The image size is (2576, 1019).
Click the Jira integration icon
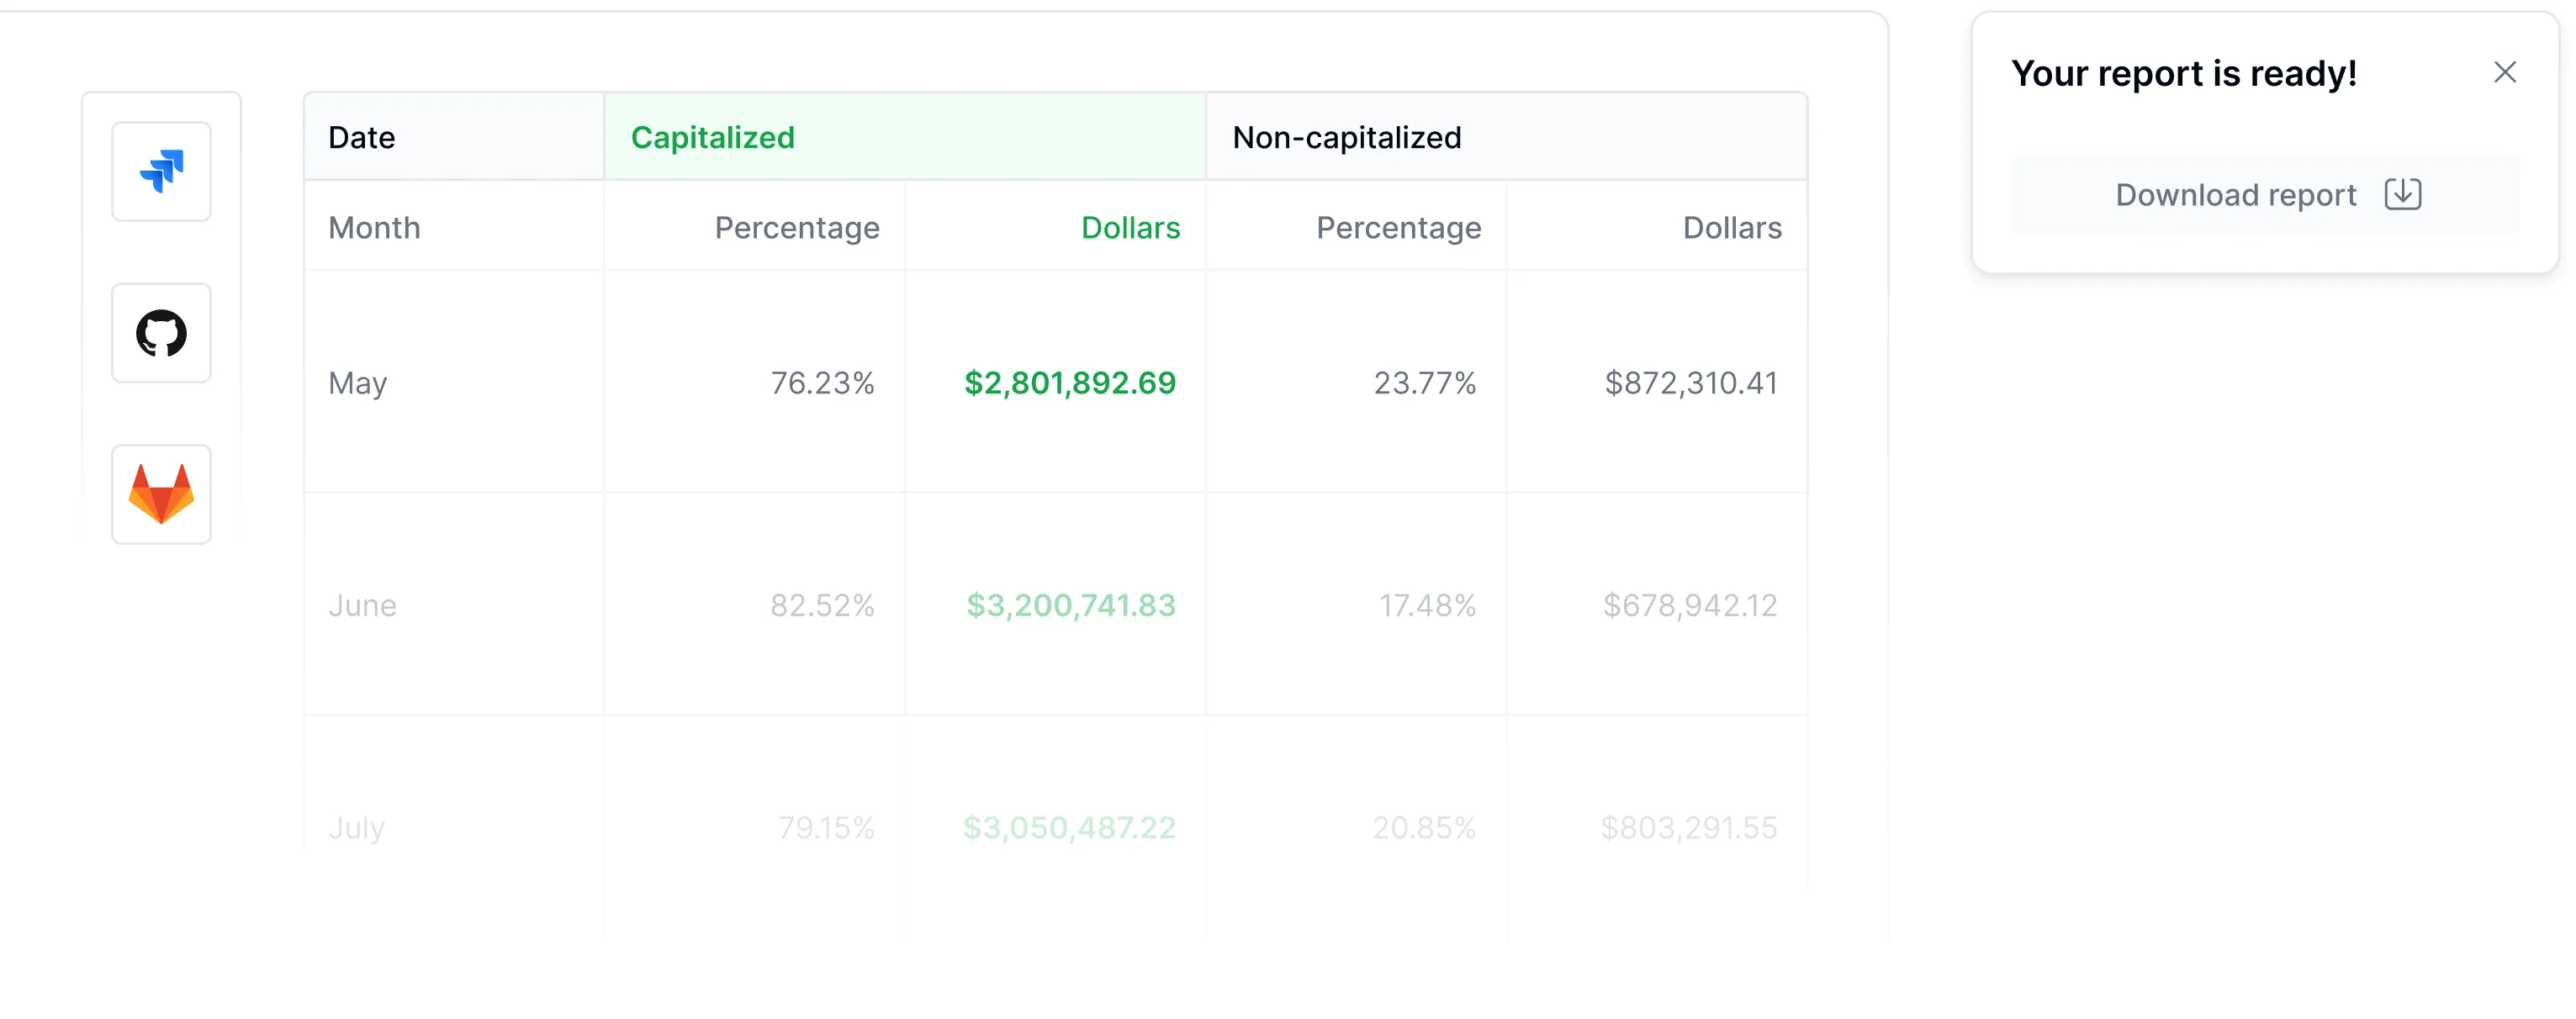pos(161,171)
